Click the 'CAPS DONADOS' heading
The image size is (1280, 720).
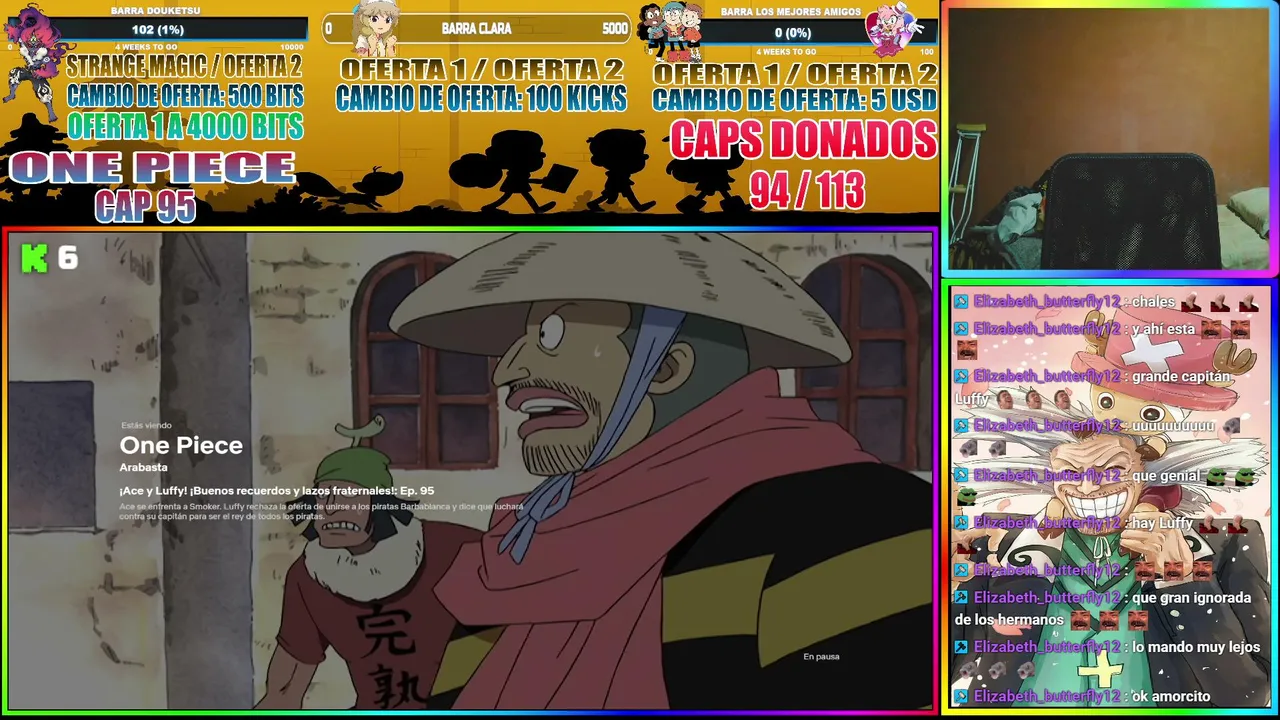coord(803,140)
